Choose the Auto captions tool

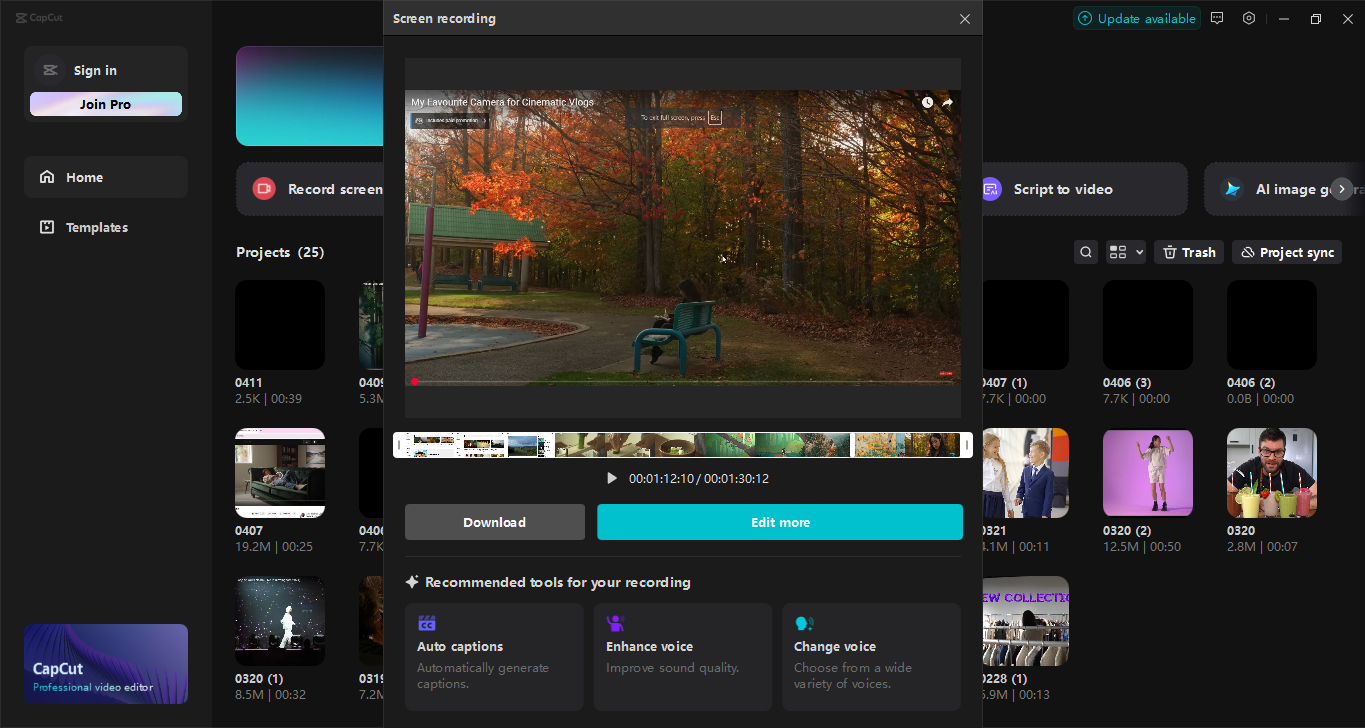tap(494, 657)
